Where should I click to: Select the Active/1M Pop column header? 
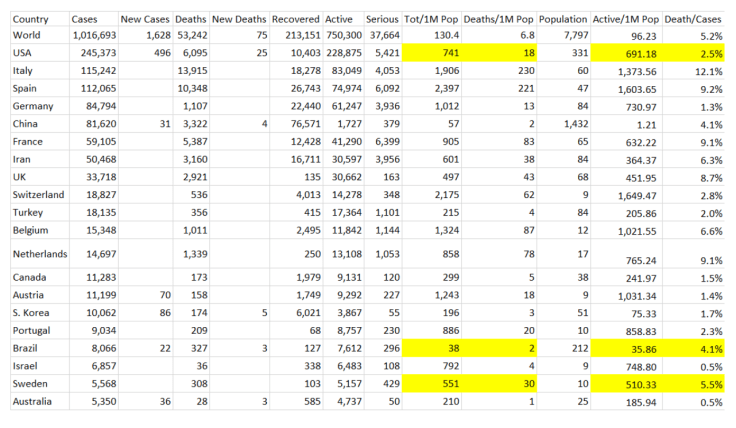pyautogui.click(x=629, y=19)
